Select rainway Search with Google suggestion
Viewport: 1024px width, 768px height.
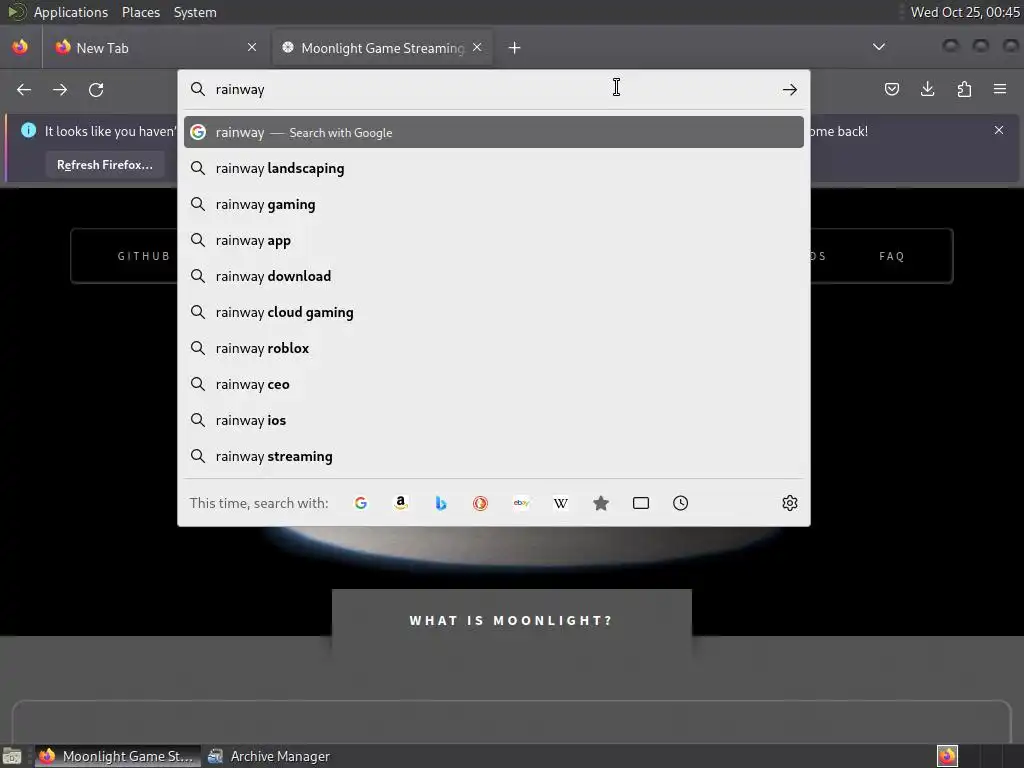pyautogui.click(x=494, y=132)
